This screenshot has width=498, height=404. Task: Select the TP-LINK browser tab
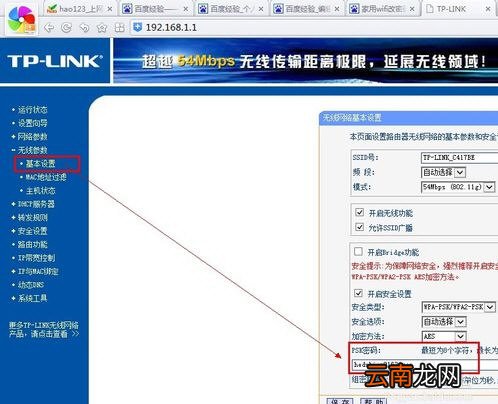pos(458,9)
